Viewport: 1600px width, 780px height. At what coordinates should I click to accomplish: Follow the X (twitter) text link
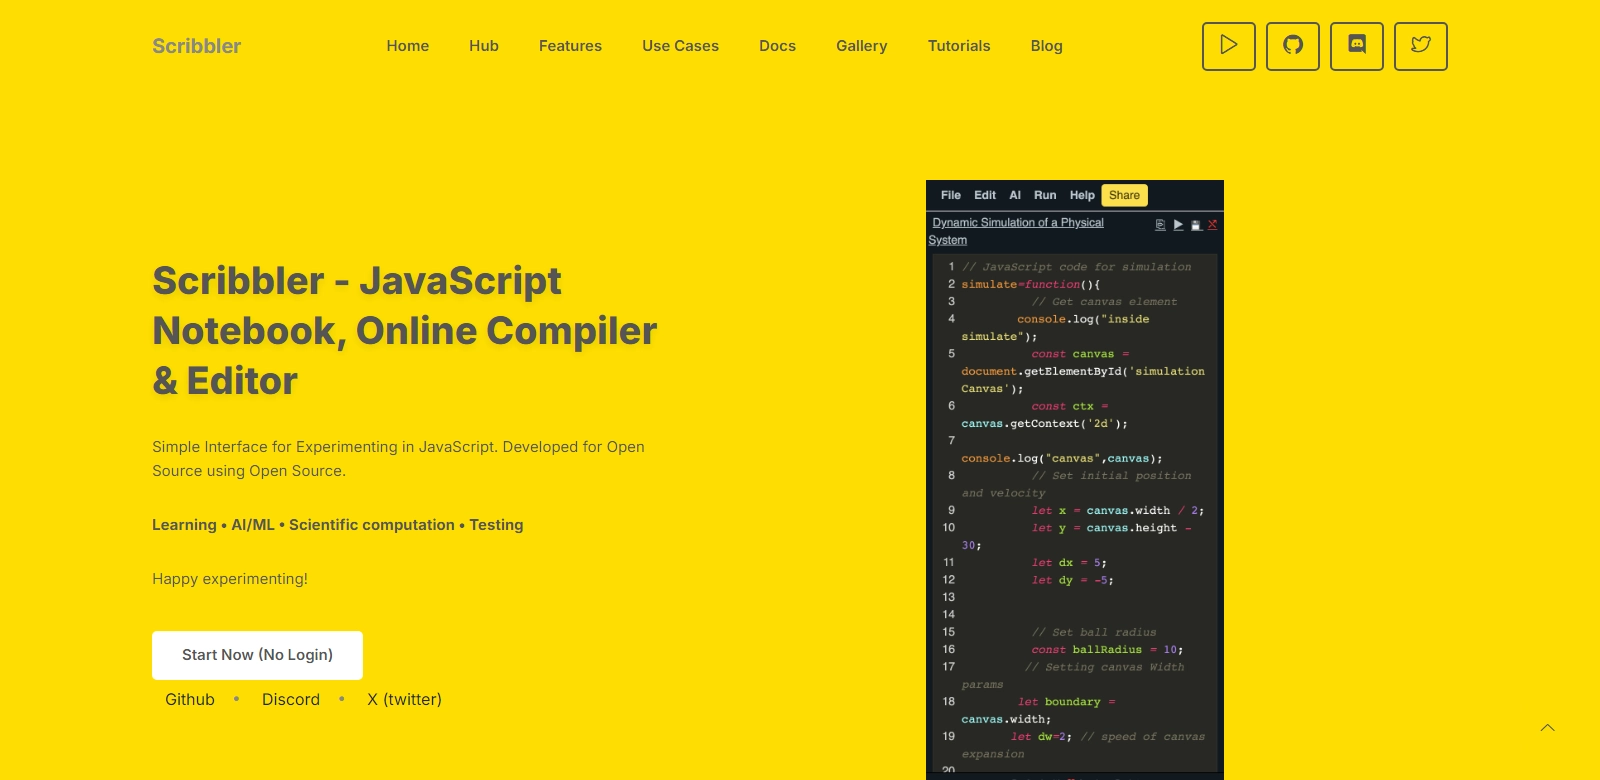(x=404, y=700)
